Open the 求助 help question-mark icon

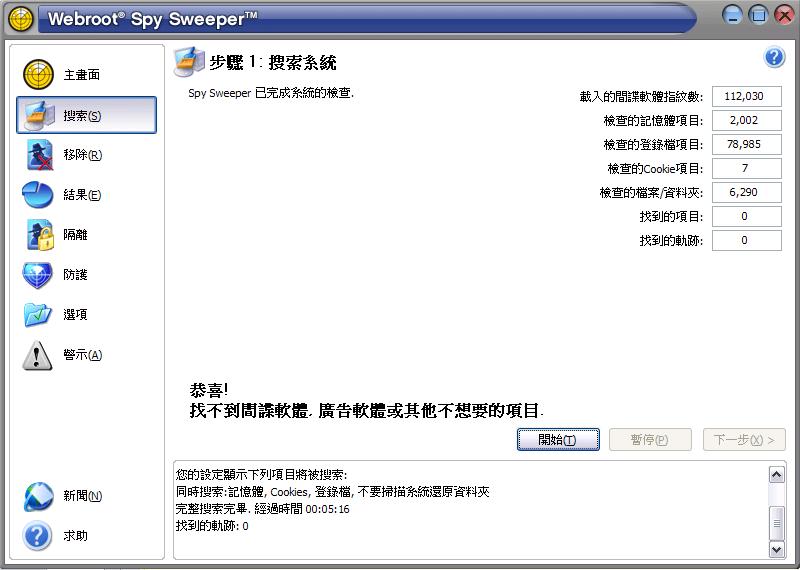click(38, 536)
